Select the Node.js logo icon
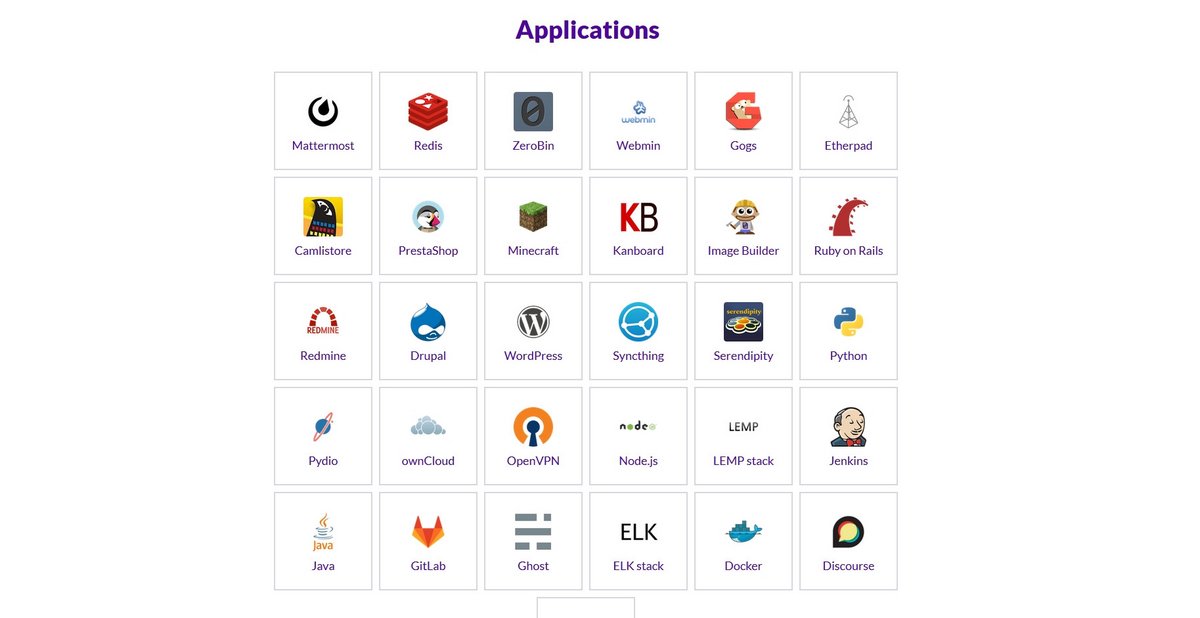 coord(638,427)
